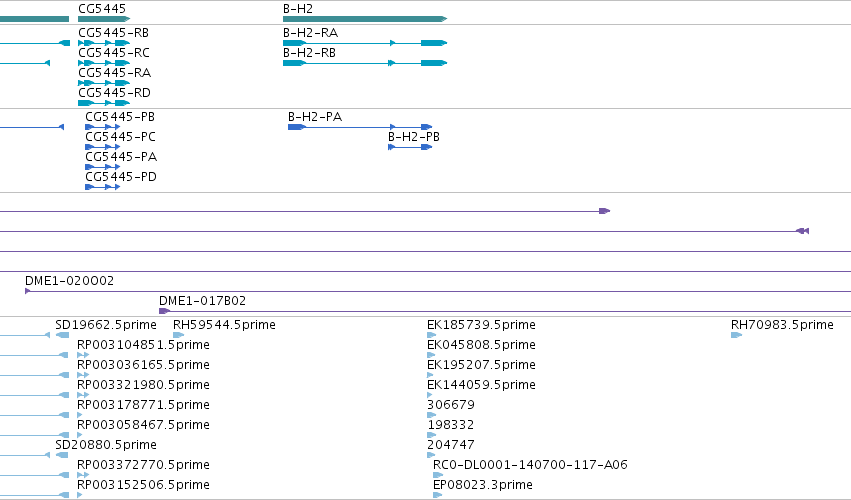Screen dimensions: 851x500
Task: Click the B-H2-RB transcript glyph
Action: coord(365,63)
